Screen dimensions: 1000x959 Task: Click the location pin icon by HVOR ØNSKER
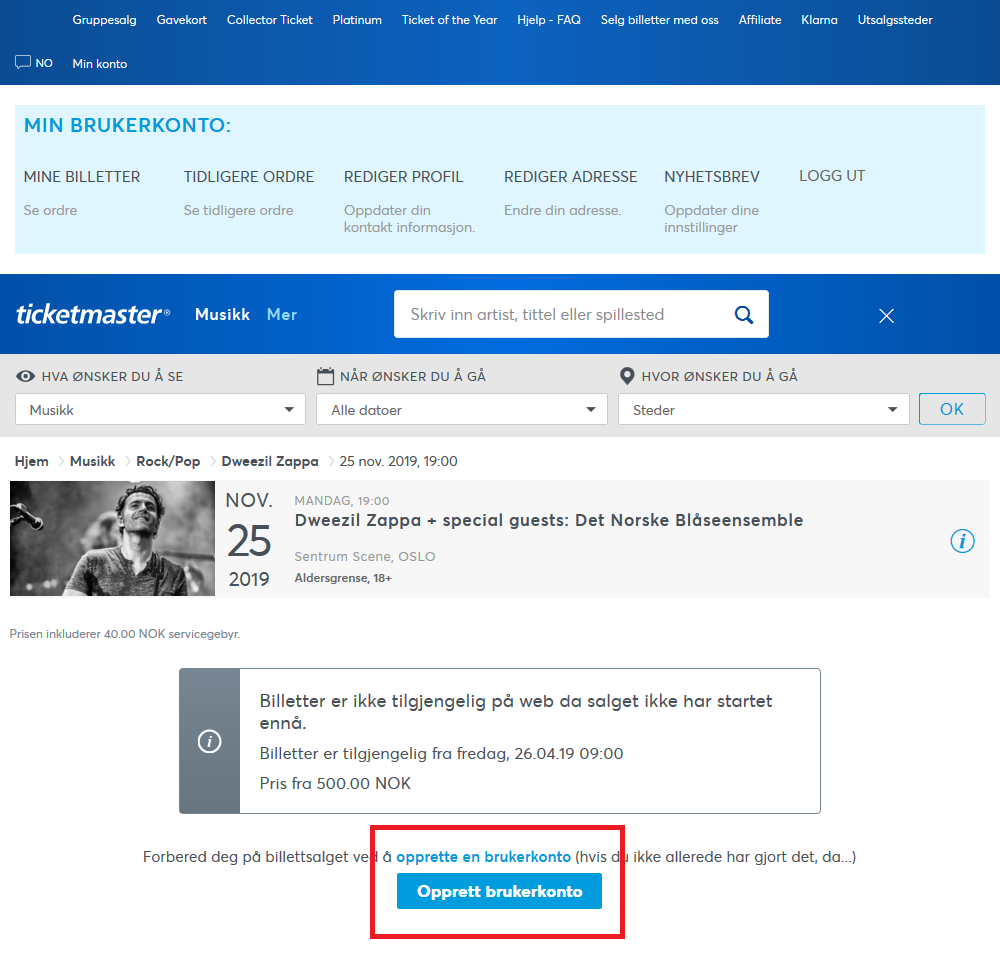[627, 376]
